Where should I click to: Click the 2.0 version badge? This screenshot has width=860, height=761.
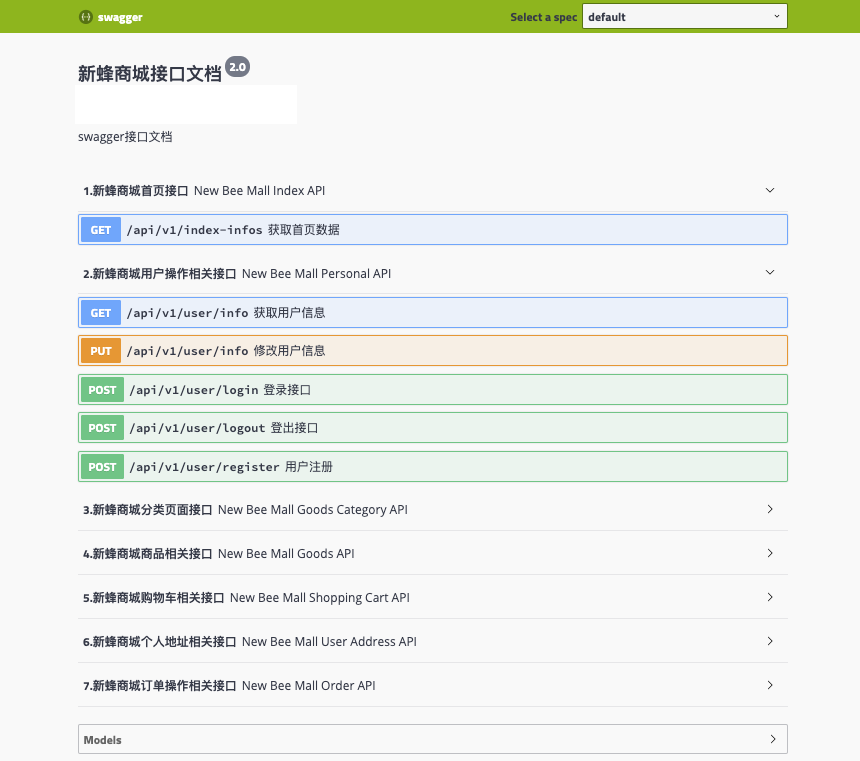(x=237, y=67)
